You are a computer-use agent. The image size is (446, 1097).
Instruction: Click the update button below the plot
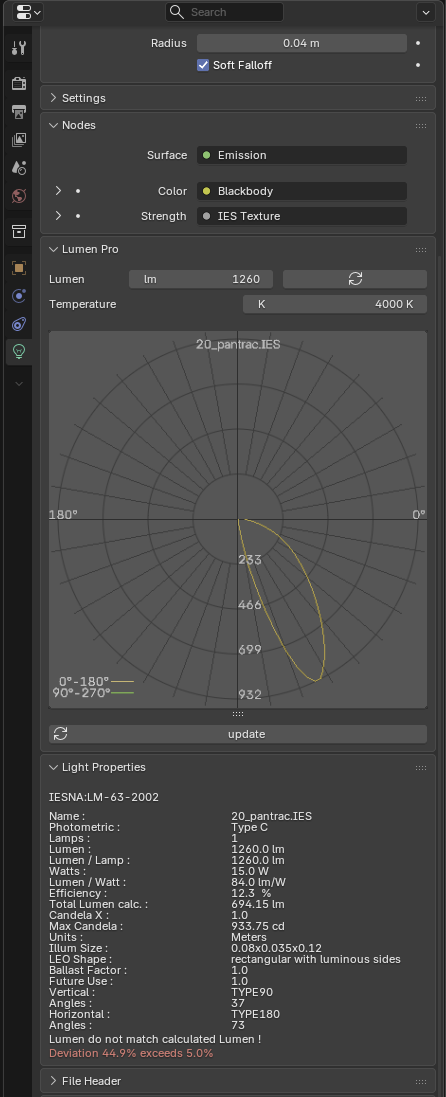[x=238, y=735]
